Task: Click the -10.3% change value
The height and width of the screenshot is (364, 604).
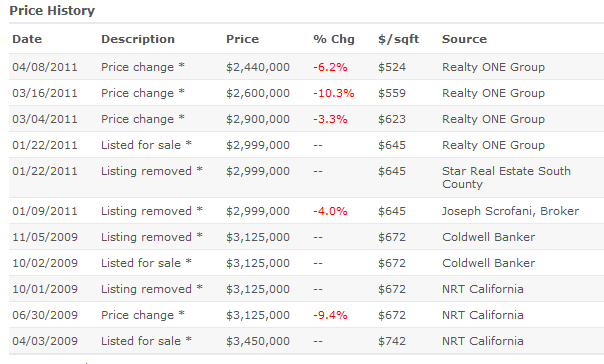Action: (x=334, y=93)
